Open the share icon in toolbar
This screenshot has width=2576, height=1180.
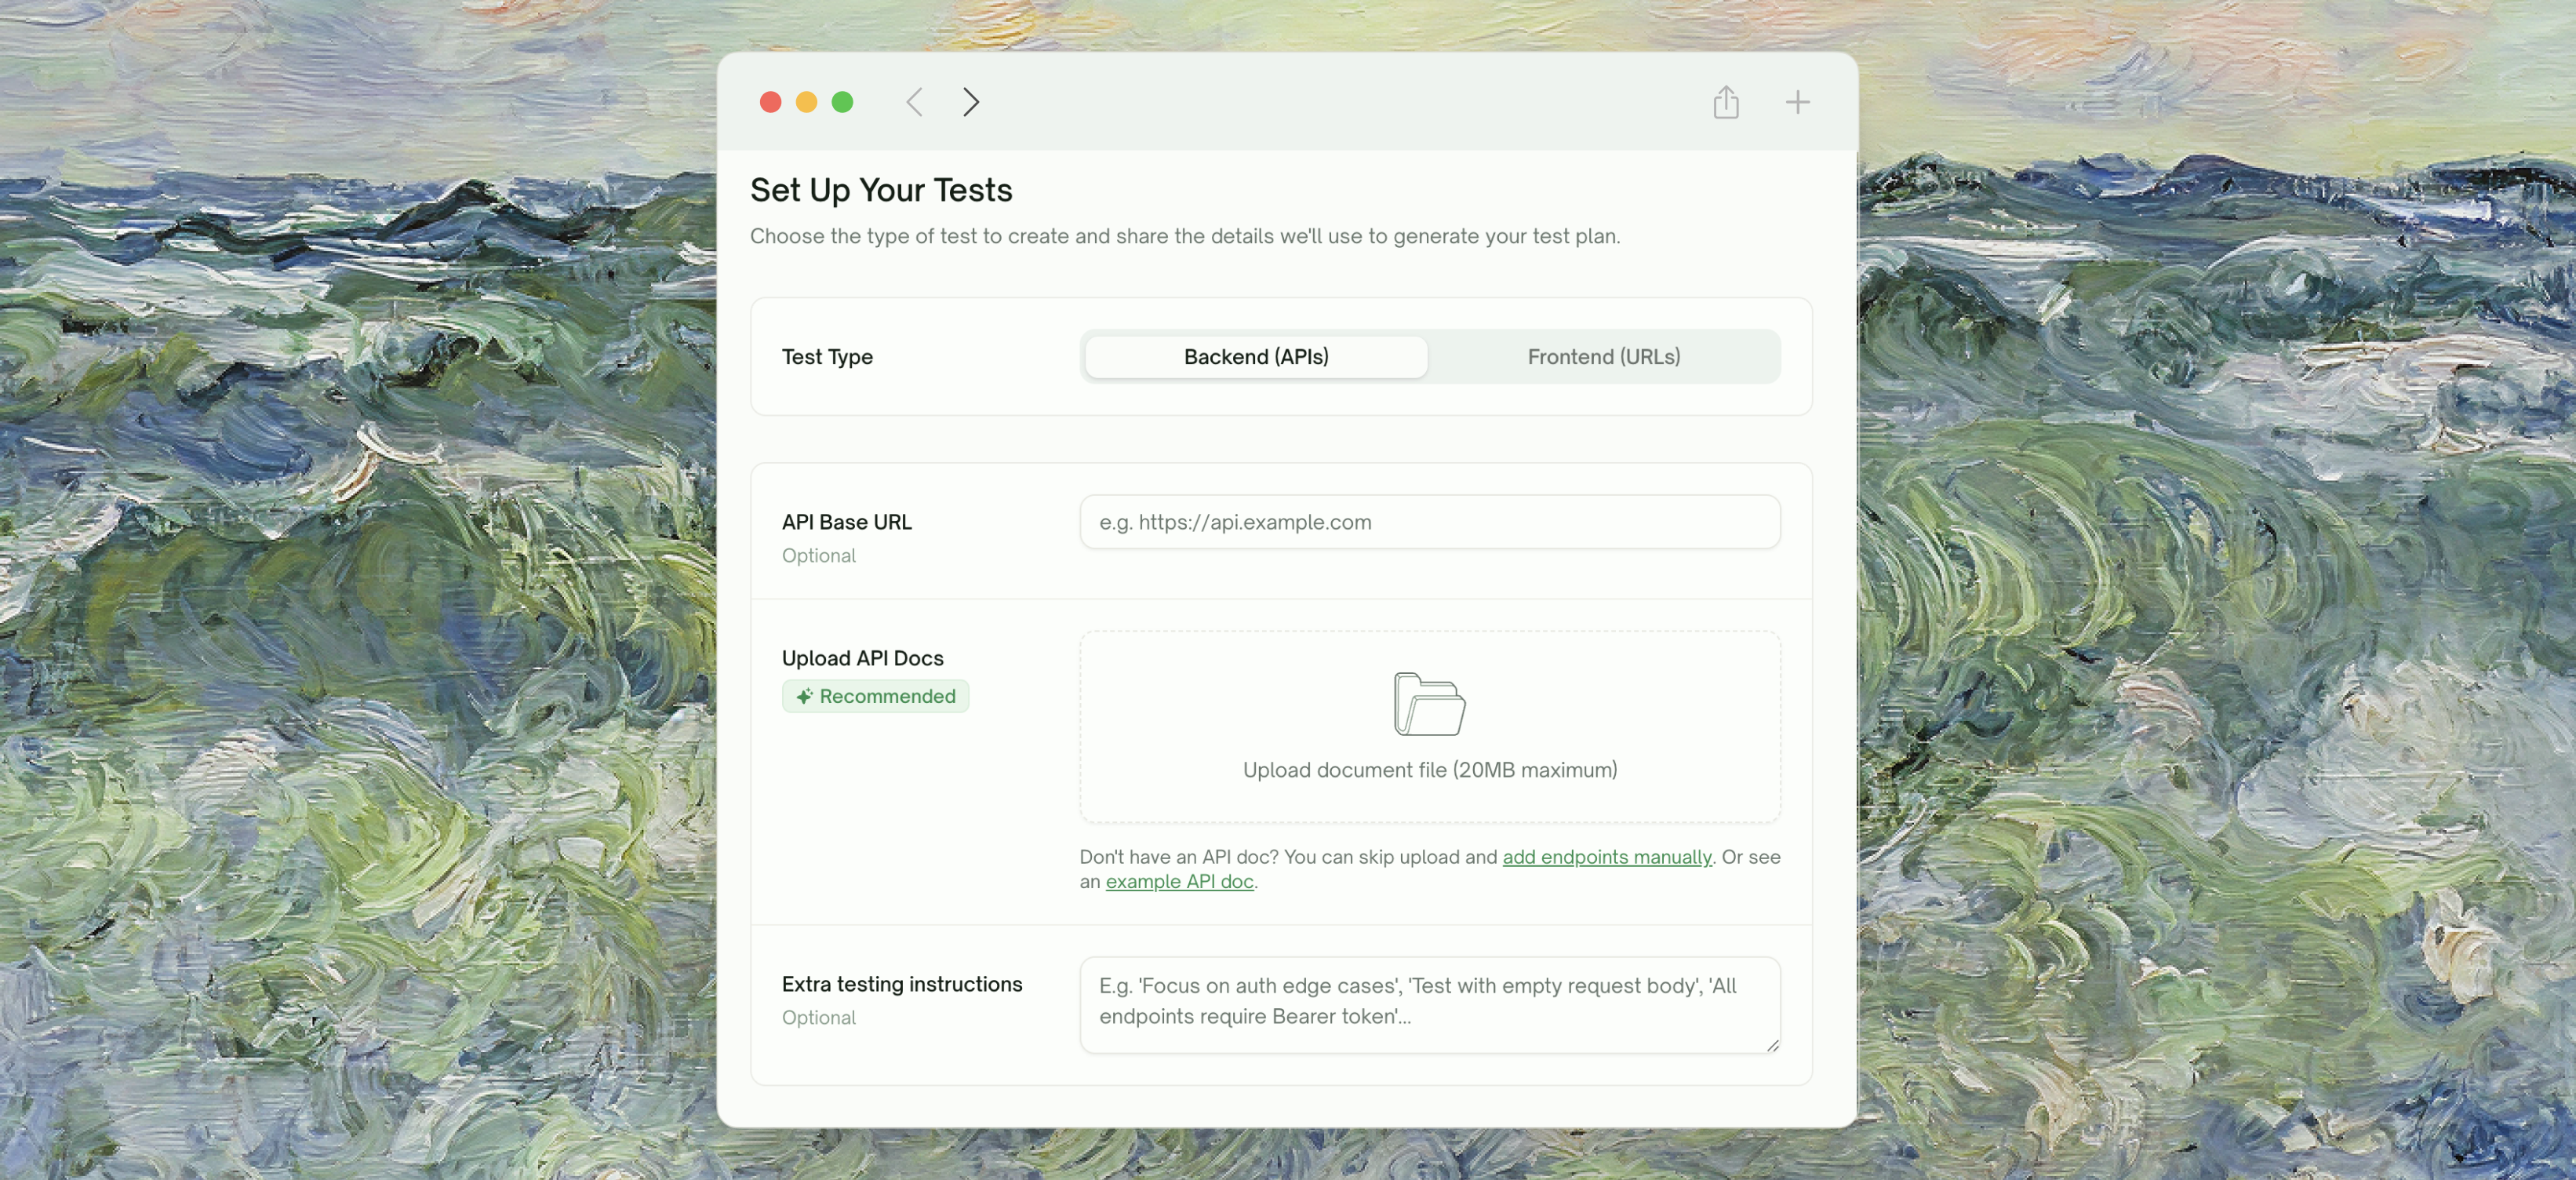[1725, 102]
